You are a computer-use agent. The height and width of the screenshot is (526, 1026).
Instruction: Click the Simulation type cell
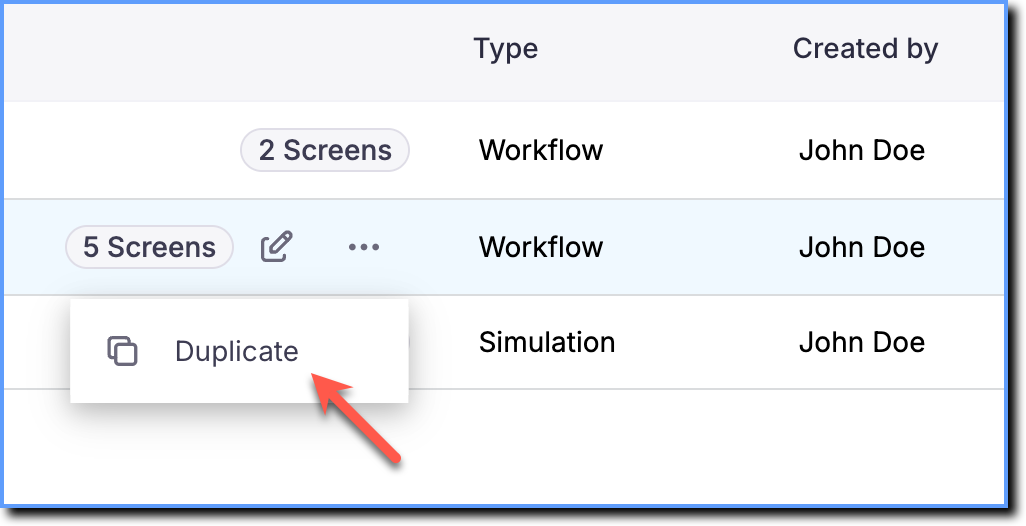point(547,343)
